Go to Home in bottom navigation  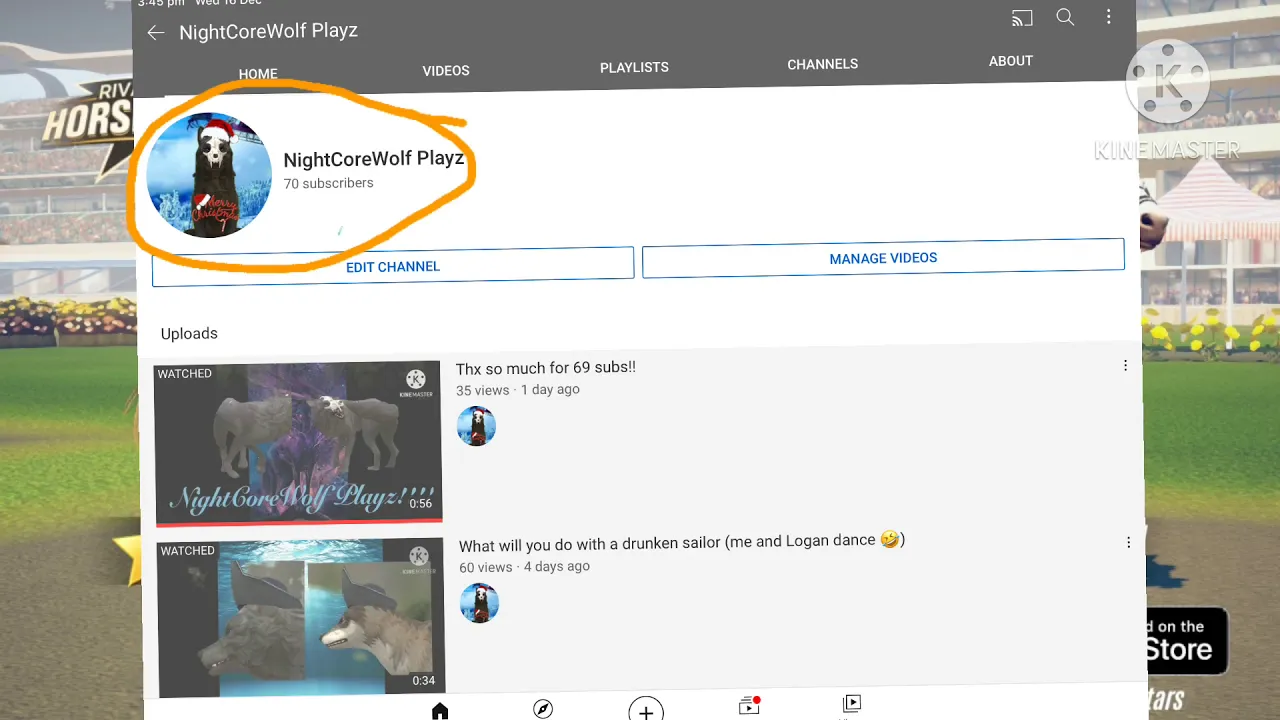440,711
